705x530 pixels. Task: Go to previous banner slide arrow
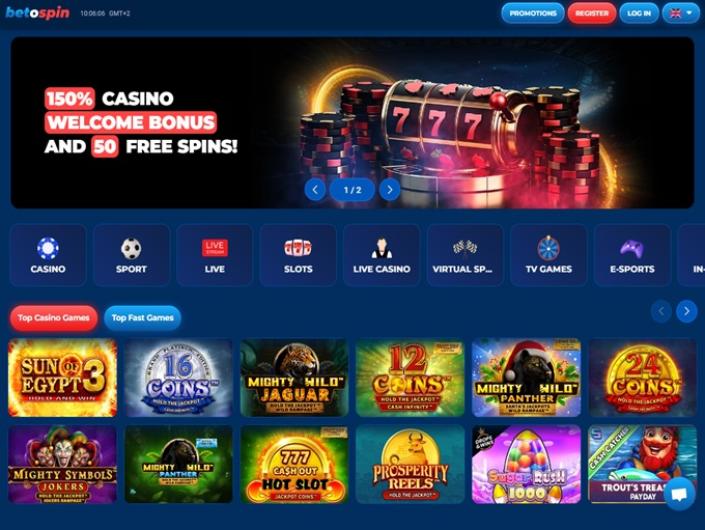coord(315,190)
